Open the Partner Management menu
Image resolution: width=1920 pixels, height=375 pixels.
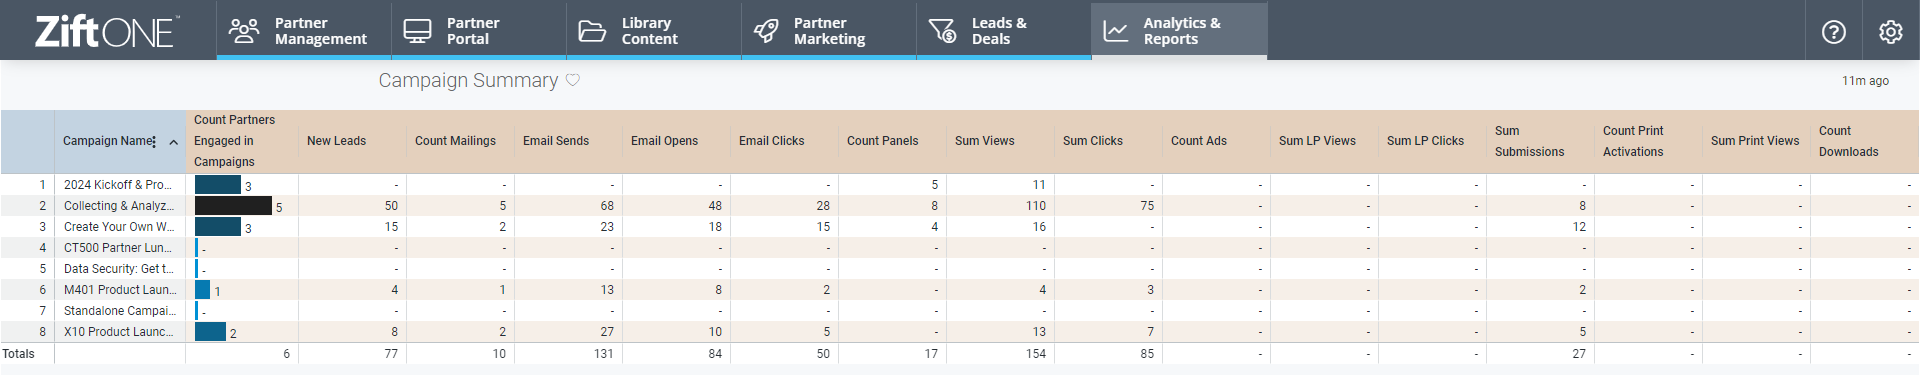[304, 31]
